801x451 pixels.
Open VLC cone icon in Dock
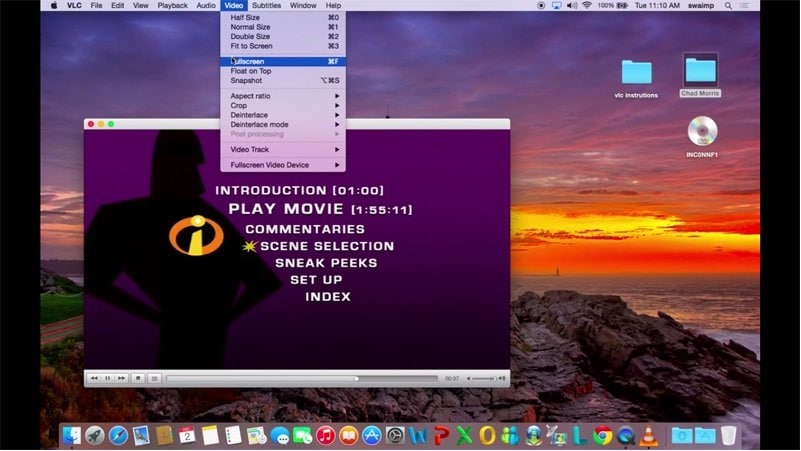tap(649, 436)
